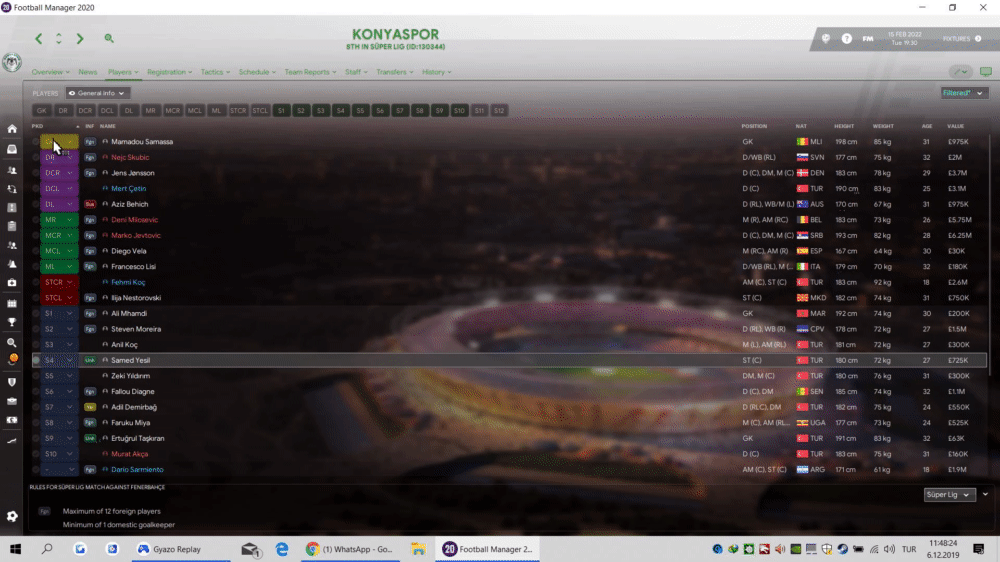The width and height of the screenshot is (1000, 562).
Task: Click the STCR position filter button
Action: [x=238, y=110]
